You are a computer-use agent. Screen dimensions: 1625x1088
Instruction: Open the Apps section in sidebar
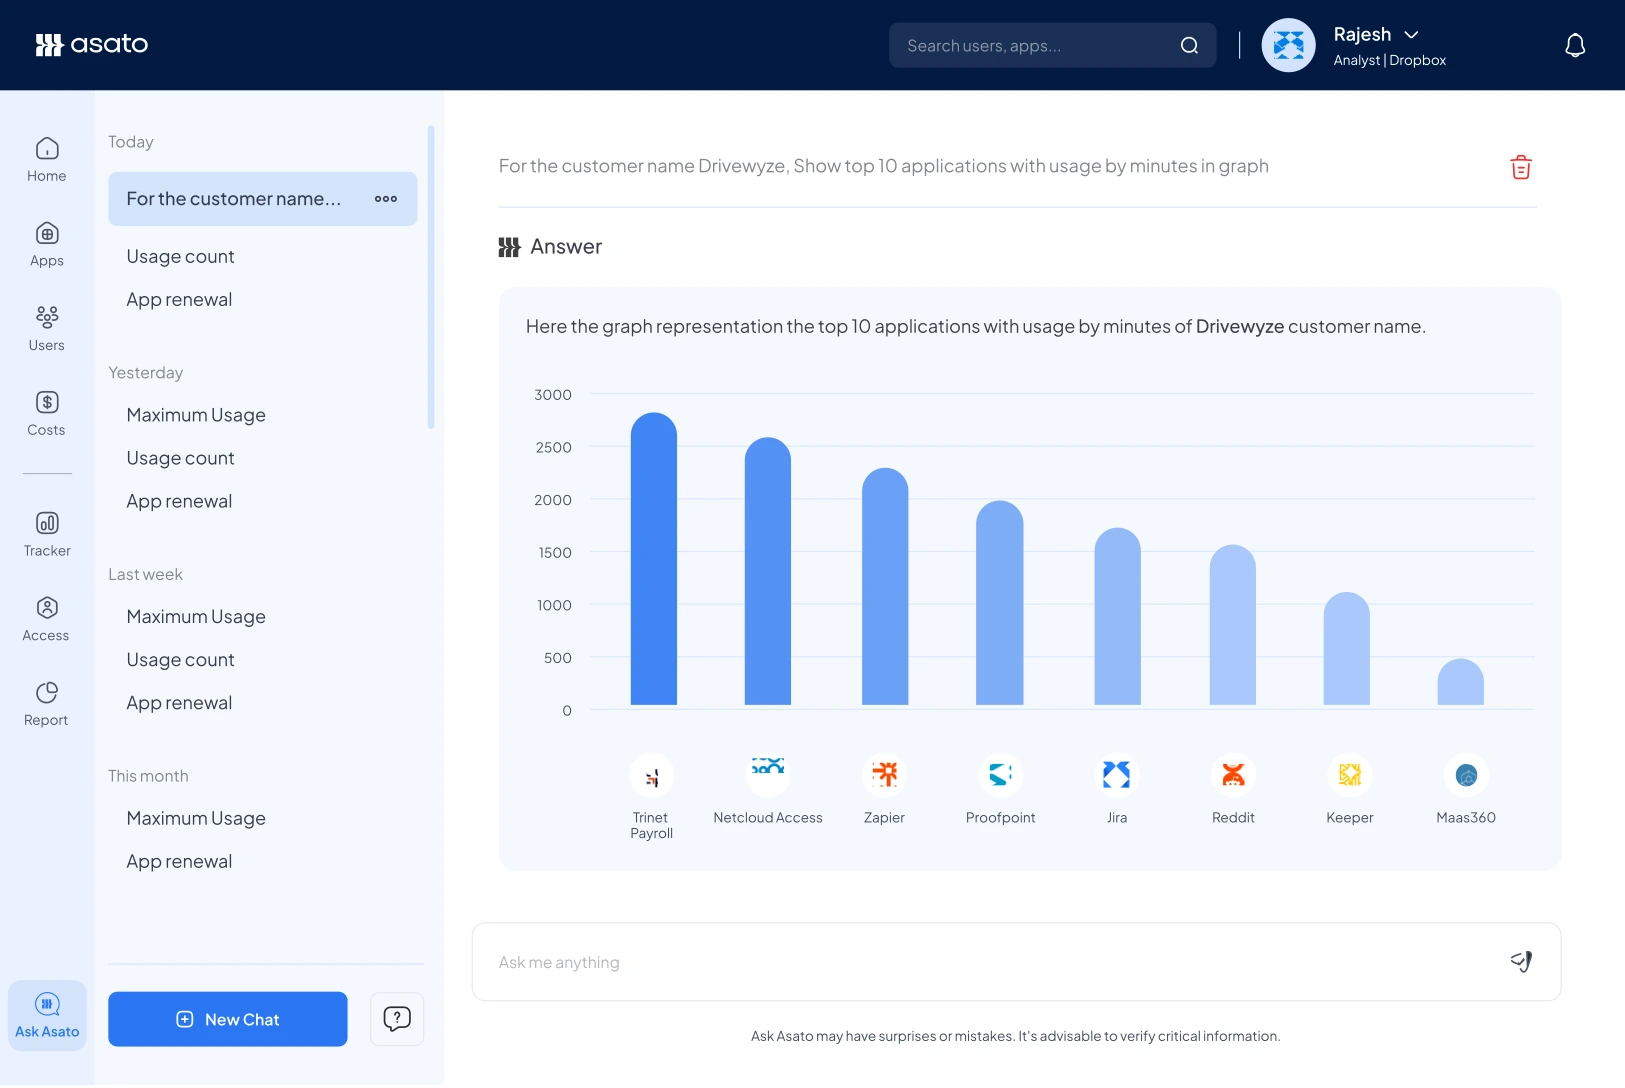47,245
